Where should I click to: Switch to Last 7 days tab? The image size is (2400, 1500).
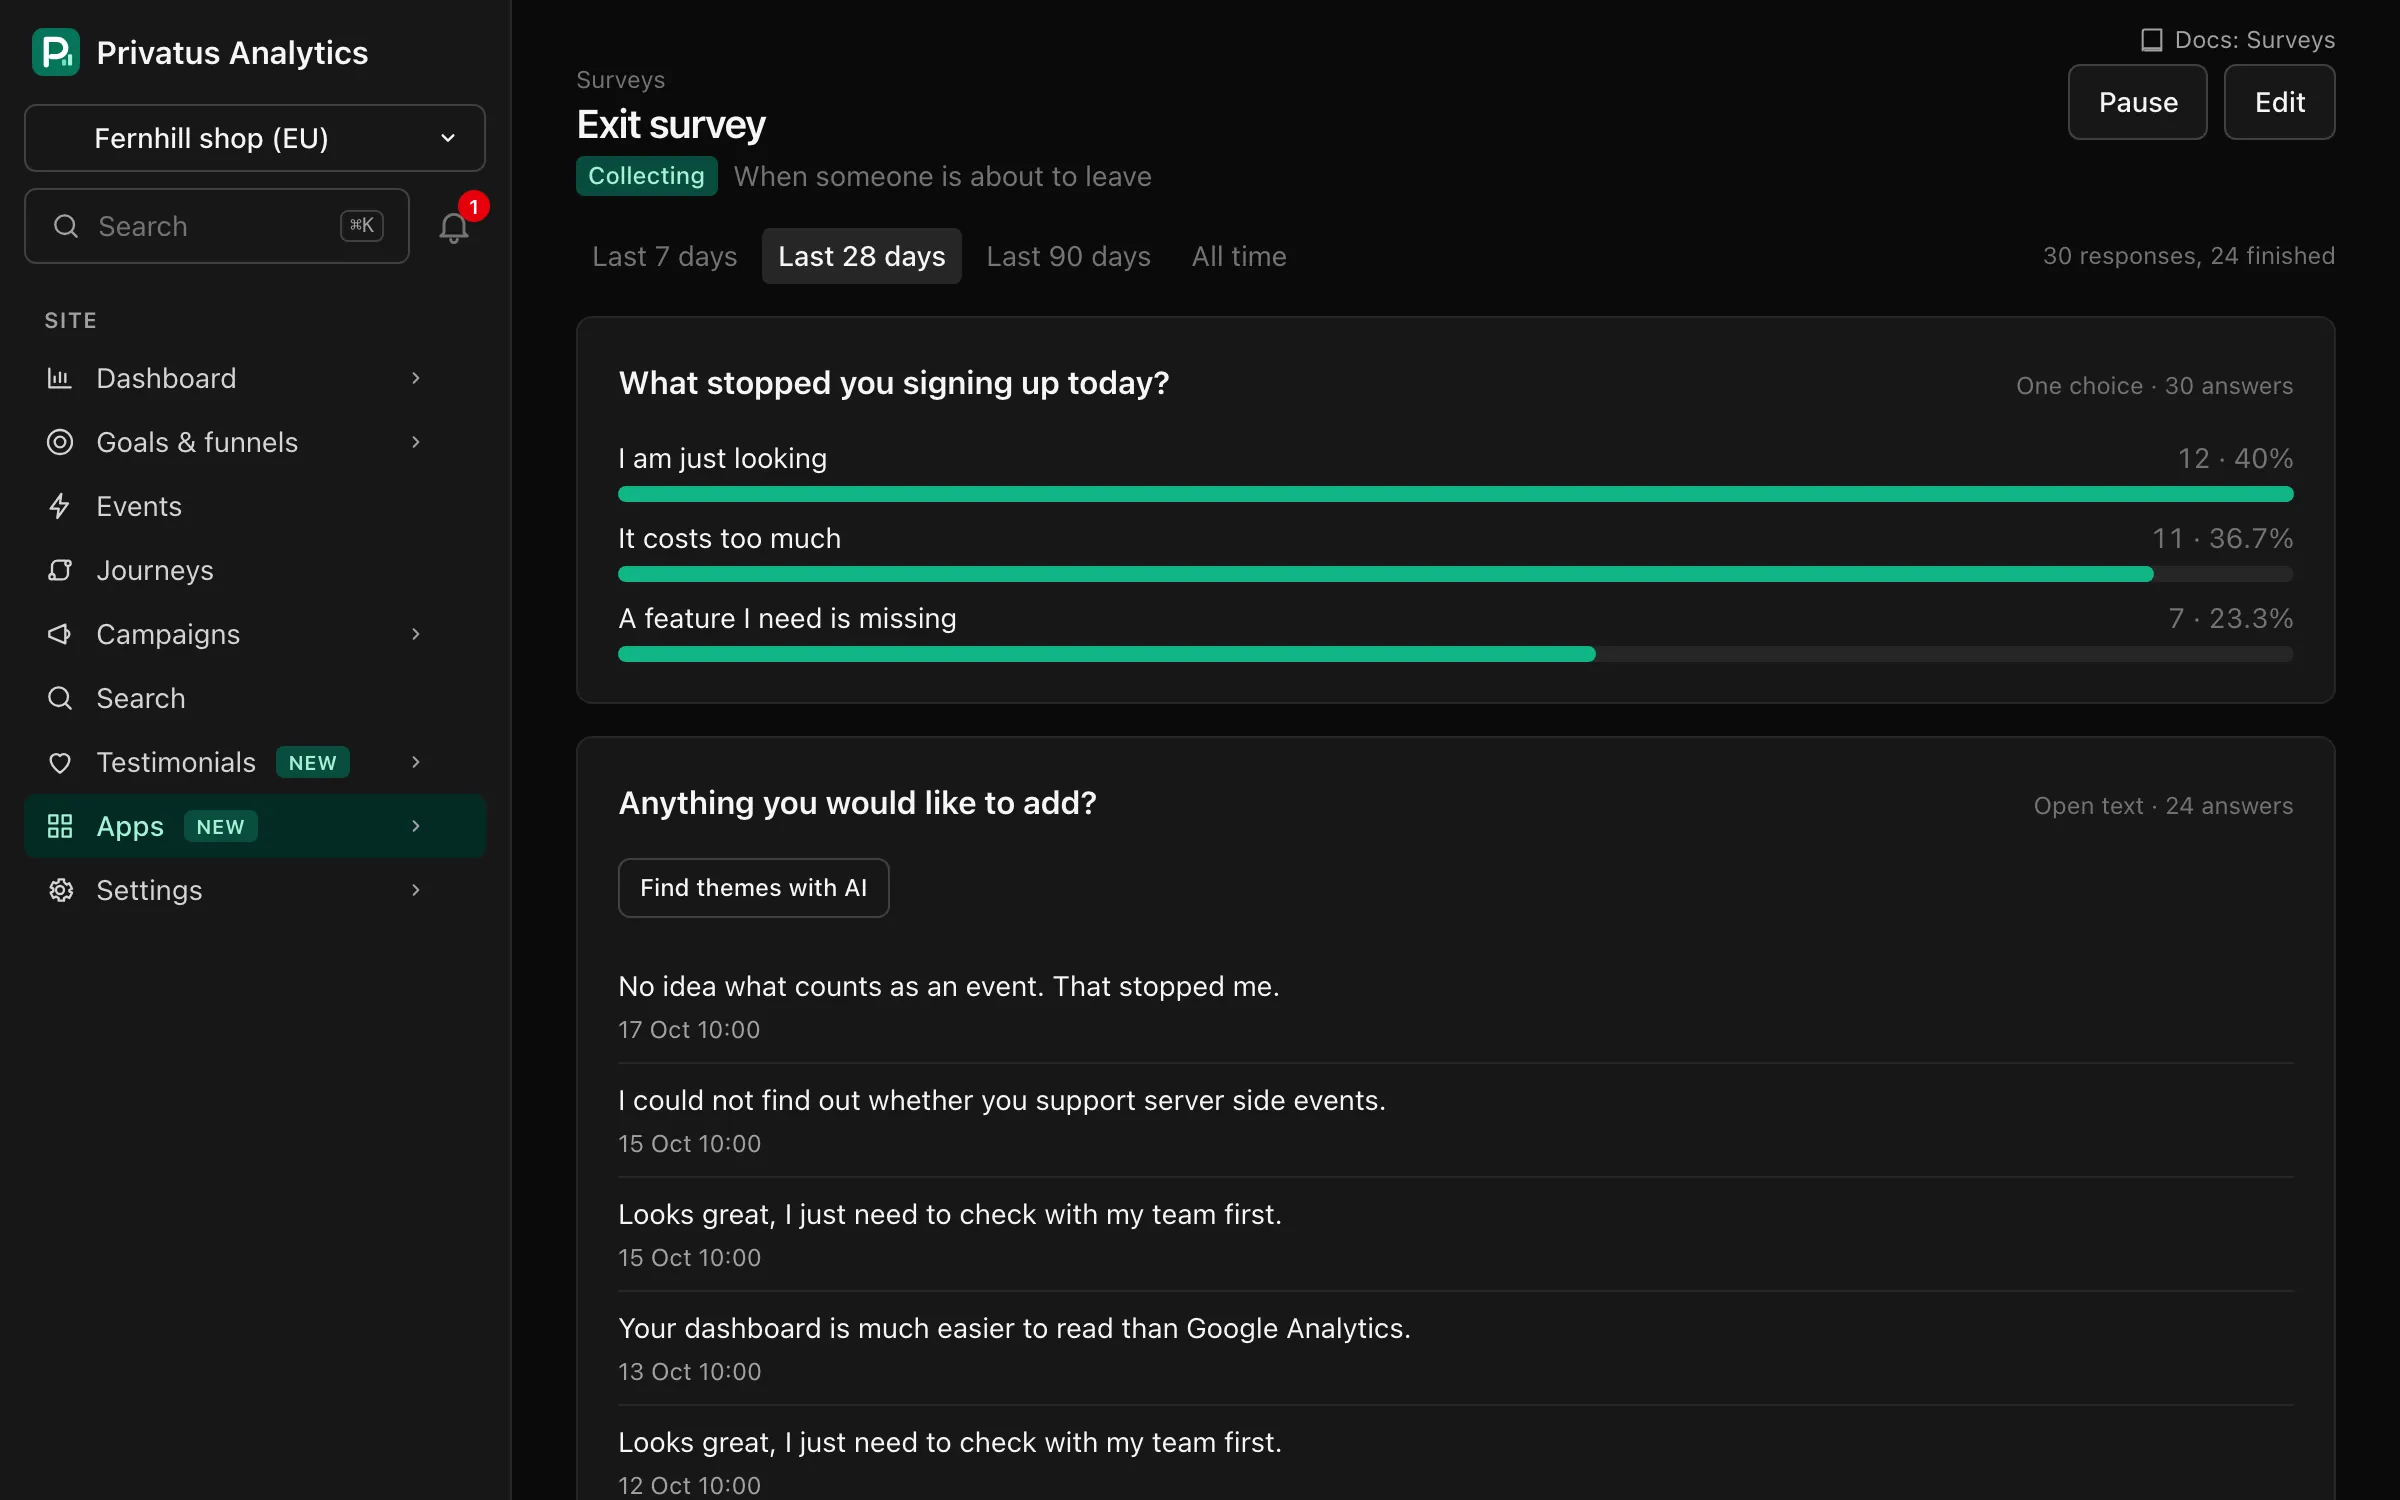665,256
